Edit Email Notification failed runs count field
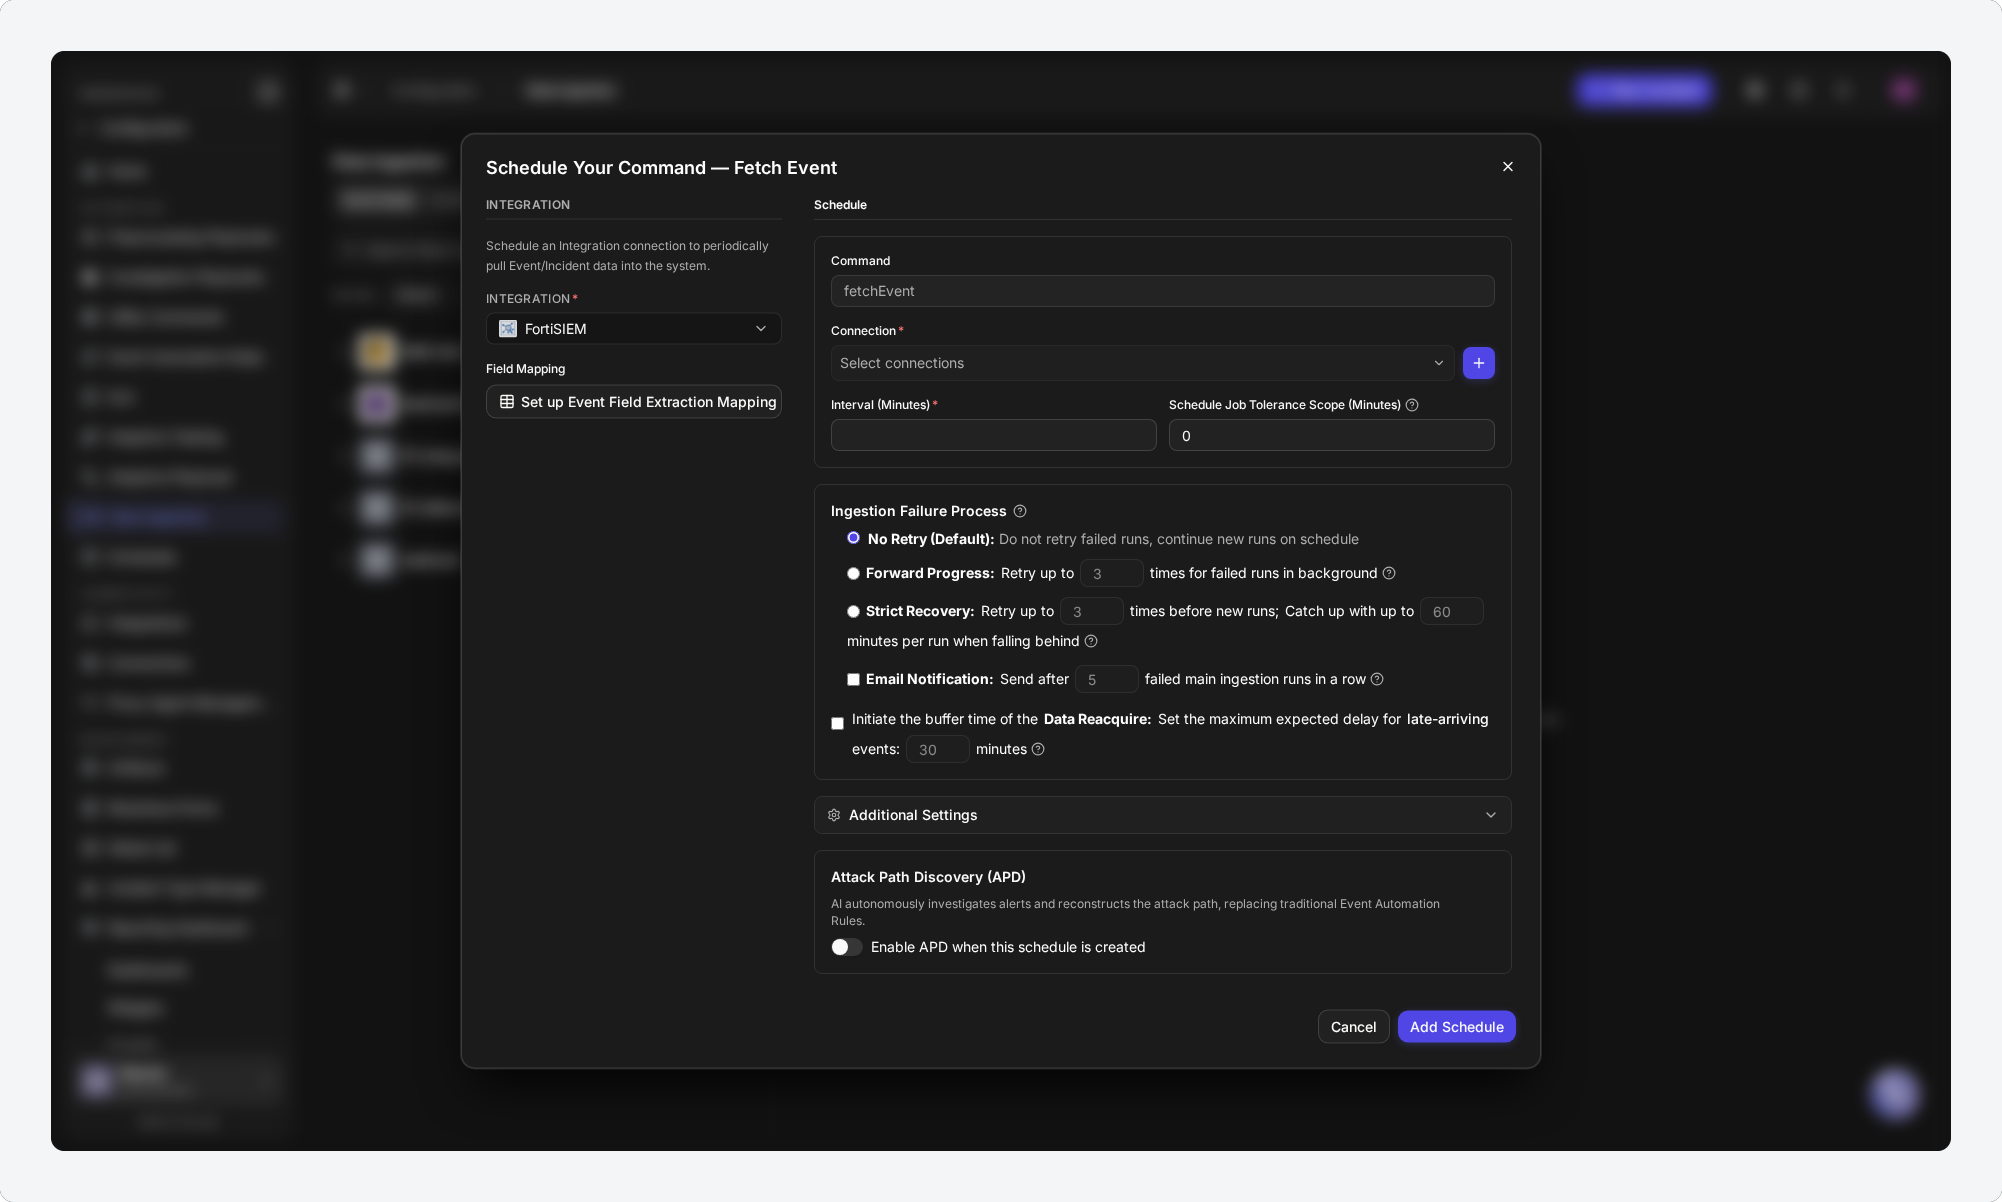The width and height of the screenshot is (2002, 1202). (1106, 679)
